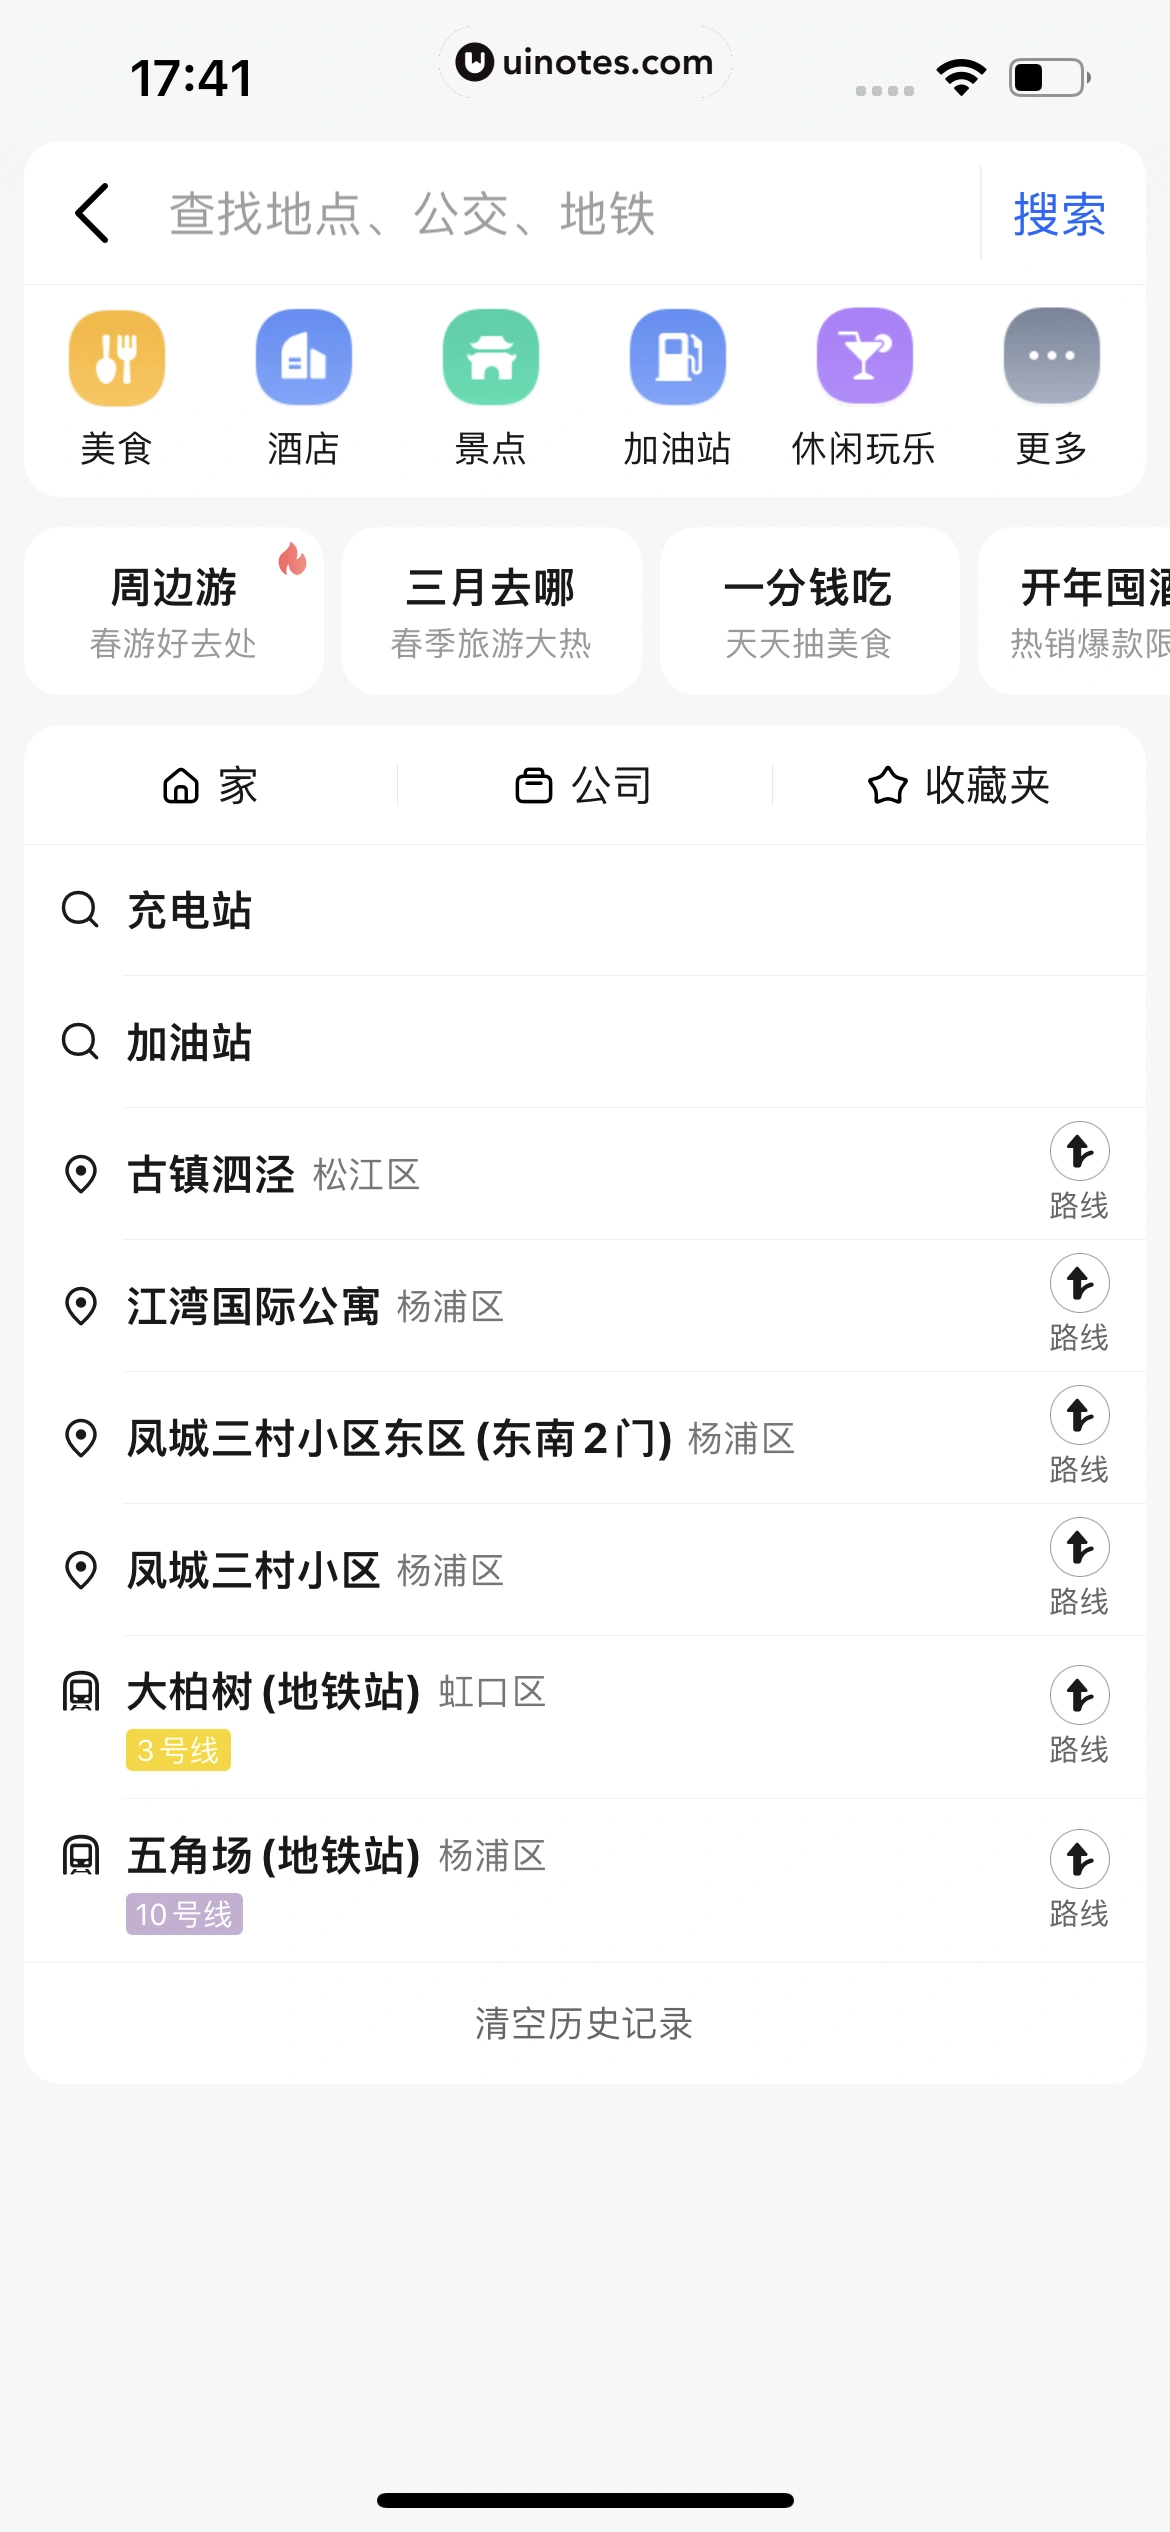This screenshot has width=1170, height=2532.
Task: Show 更多 categories icon
Action: 1051,358
